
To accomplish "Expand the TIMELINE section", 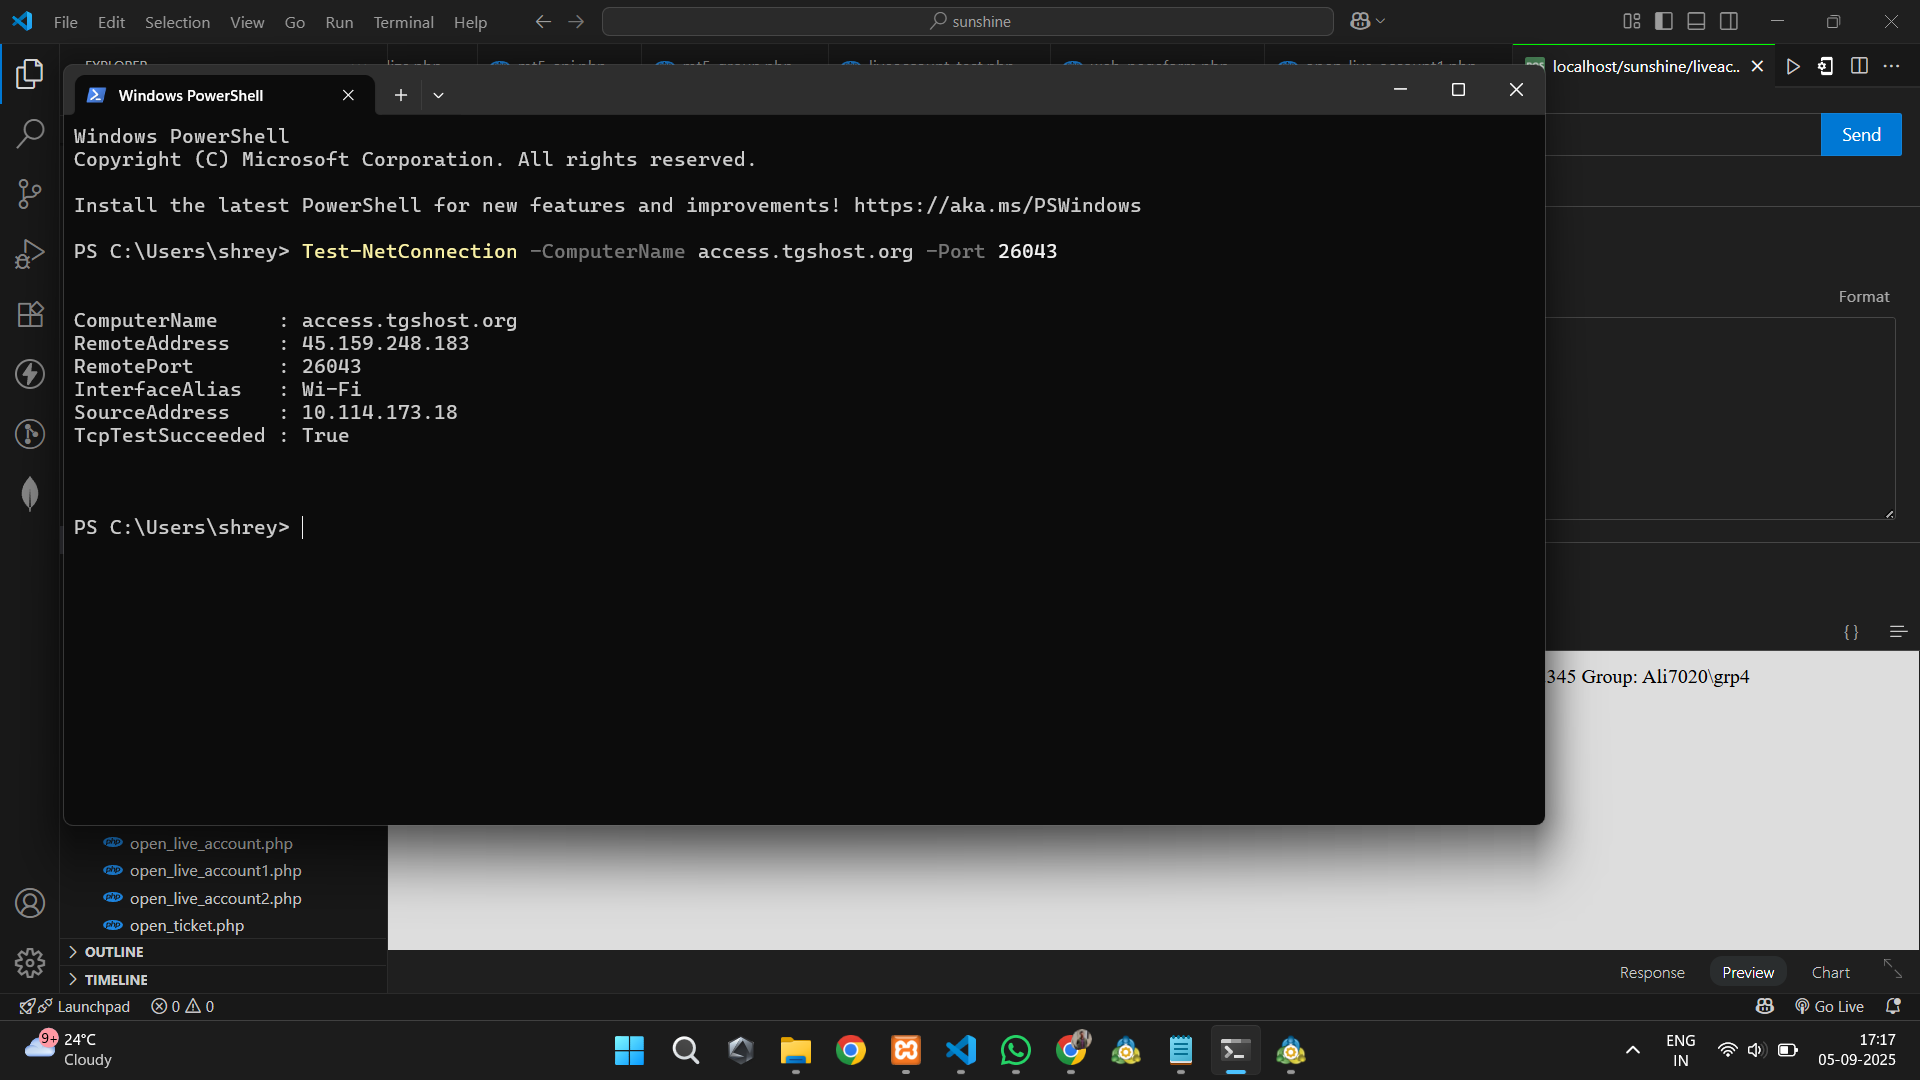I will tap(116, 980).
